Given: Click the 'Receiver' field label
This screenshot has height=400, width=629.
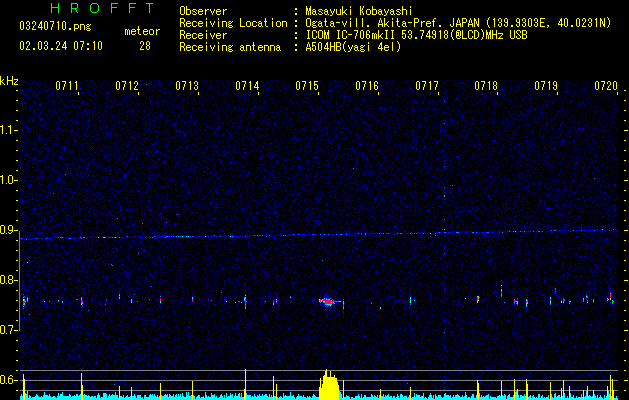Looking at the screenshot, I should coord(203,35).
